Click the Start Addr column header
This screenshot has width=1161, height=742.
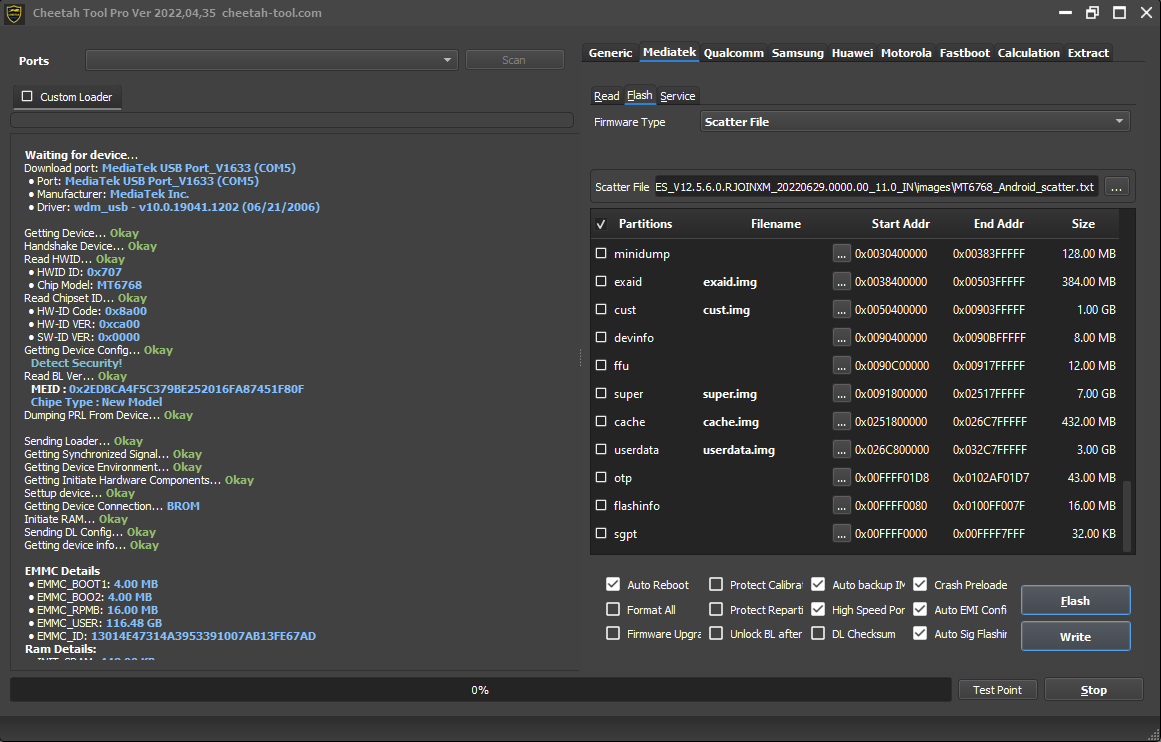pos(900,224)
